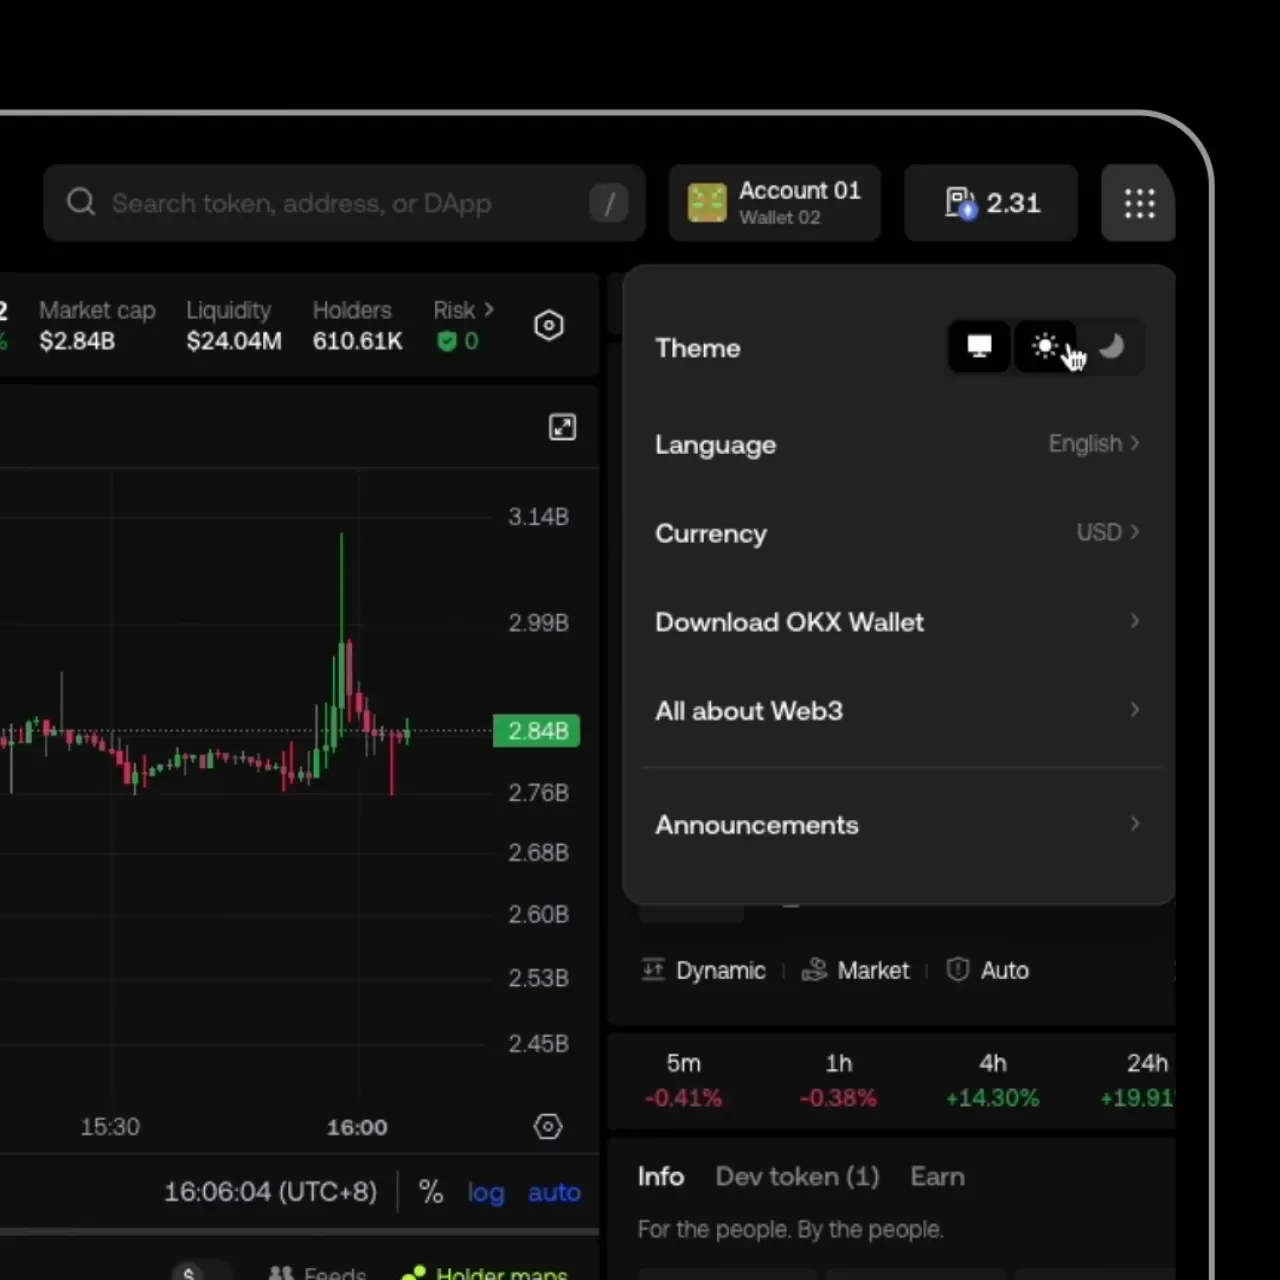Open Feeds tab
1280x1280 pixels.
point(317,1272)
